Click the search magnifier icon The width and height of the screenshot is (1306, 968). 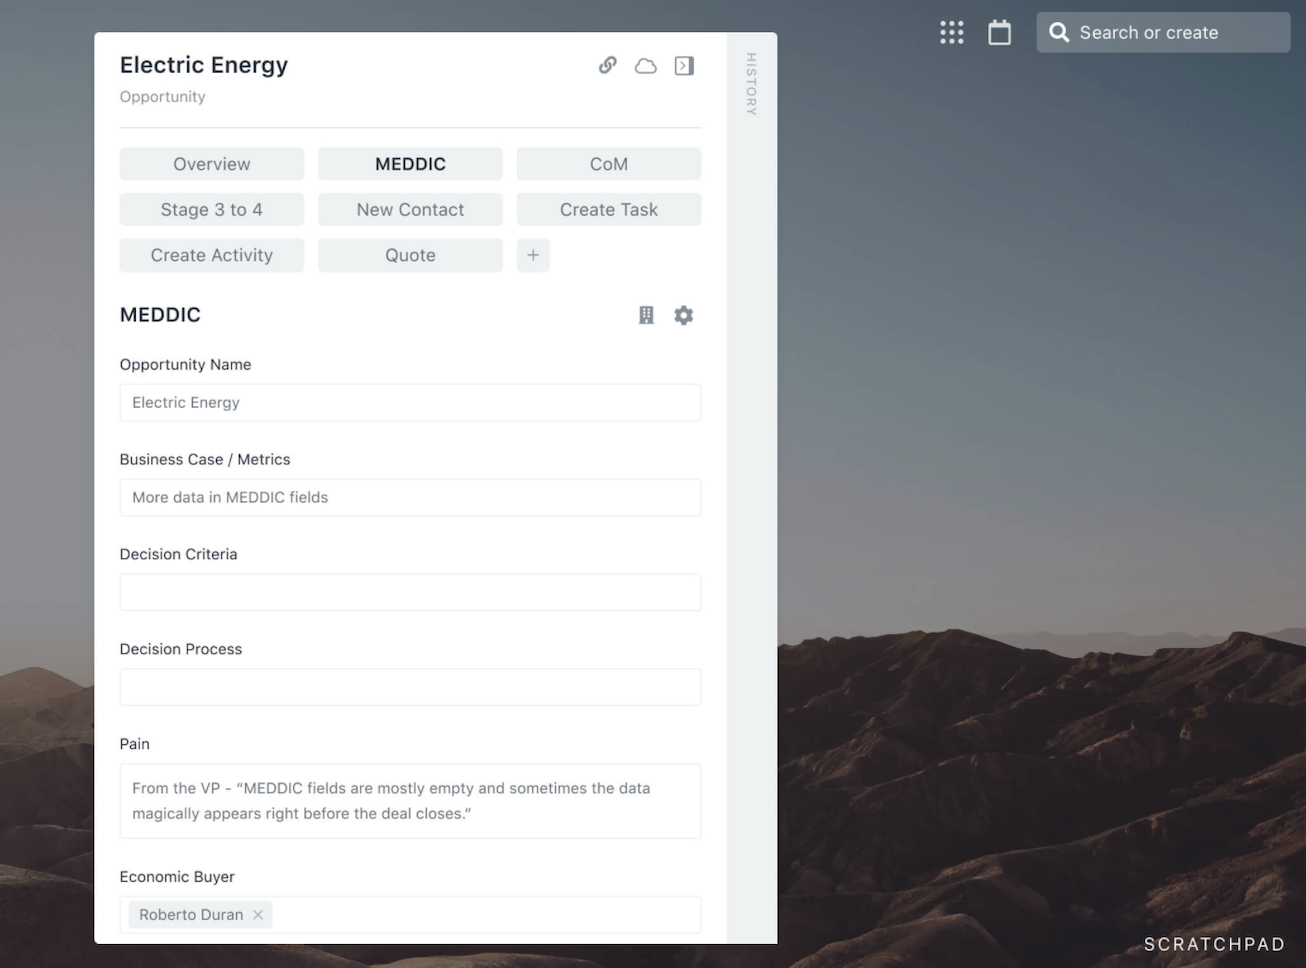click(x=1058, y=32)
